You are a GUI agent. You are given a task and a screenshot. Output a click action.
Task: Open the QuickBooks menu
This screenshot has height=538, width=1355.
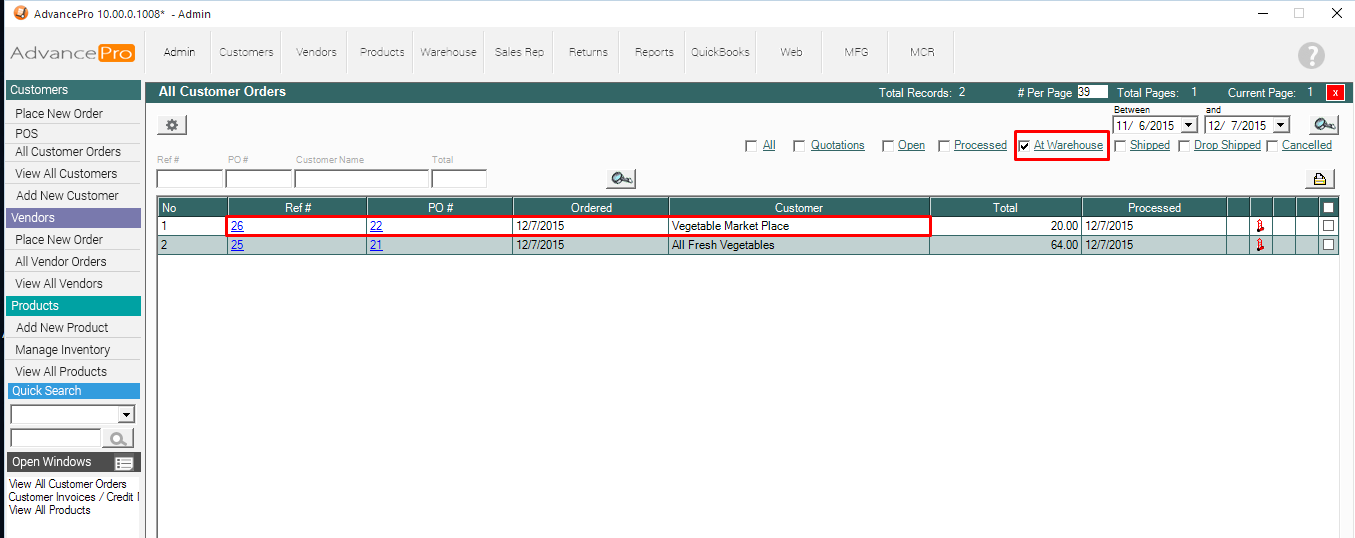point(720,52)
